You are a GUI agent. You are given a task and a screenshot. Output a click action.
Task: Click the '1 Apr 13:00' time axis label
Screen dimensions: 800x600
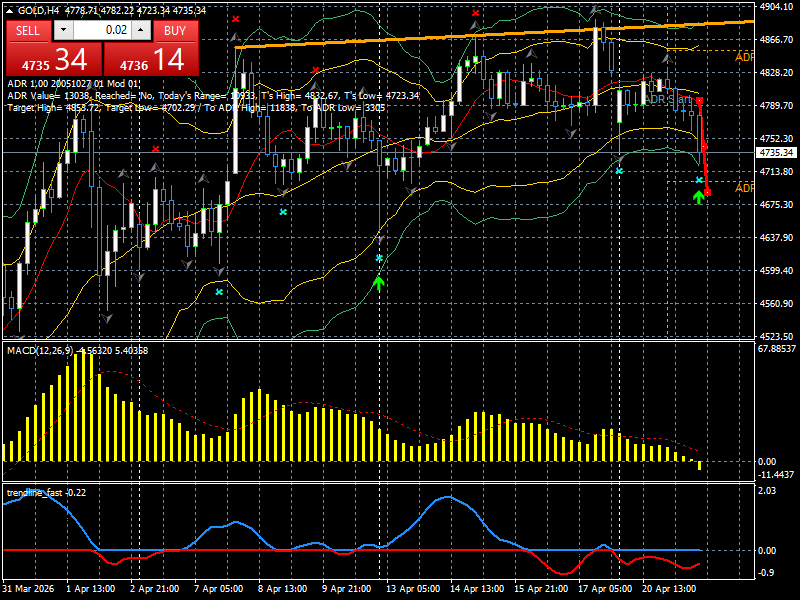point(91,588)
